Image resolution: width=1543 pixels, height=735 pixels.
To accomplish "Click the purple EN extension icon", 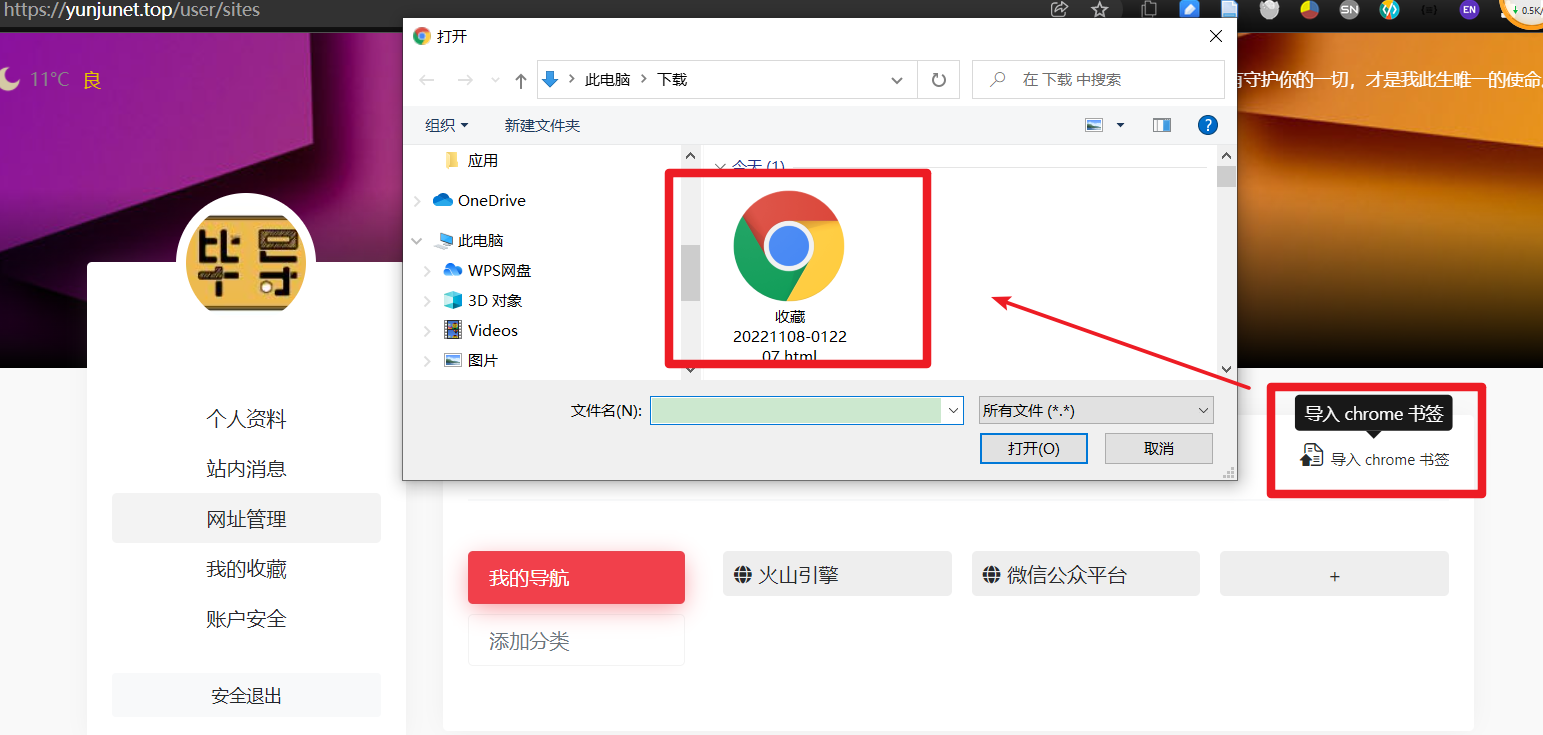I will (1468, 10).
